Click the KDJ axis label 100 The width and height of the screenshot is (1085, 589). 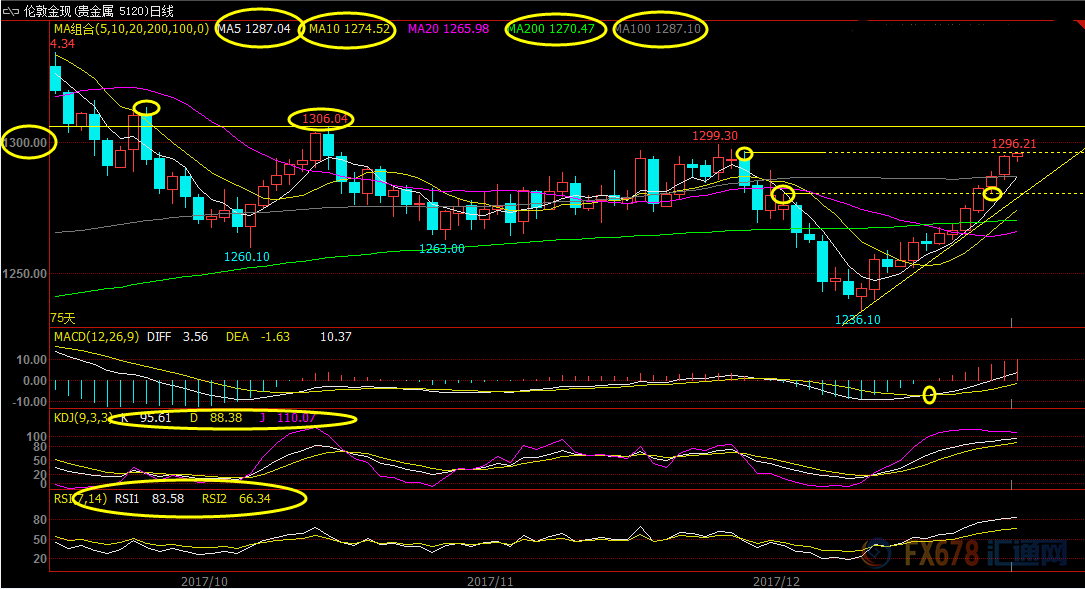click(x=37, y=437)
